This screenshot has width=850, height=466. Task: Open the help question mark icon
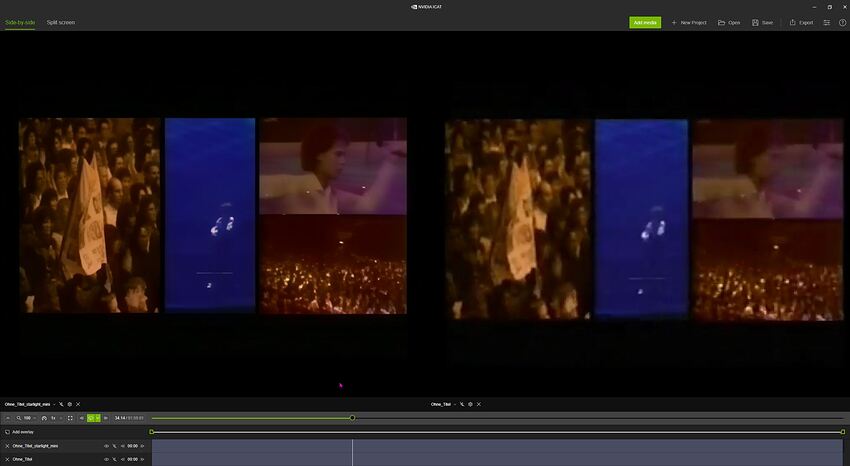coord(842,22)
